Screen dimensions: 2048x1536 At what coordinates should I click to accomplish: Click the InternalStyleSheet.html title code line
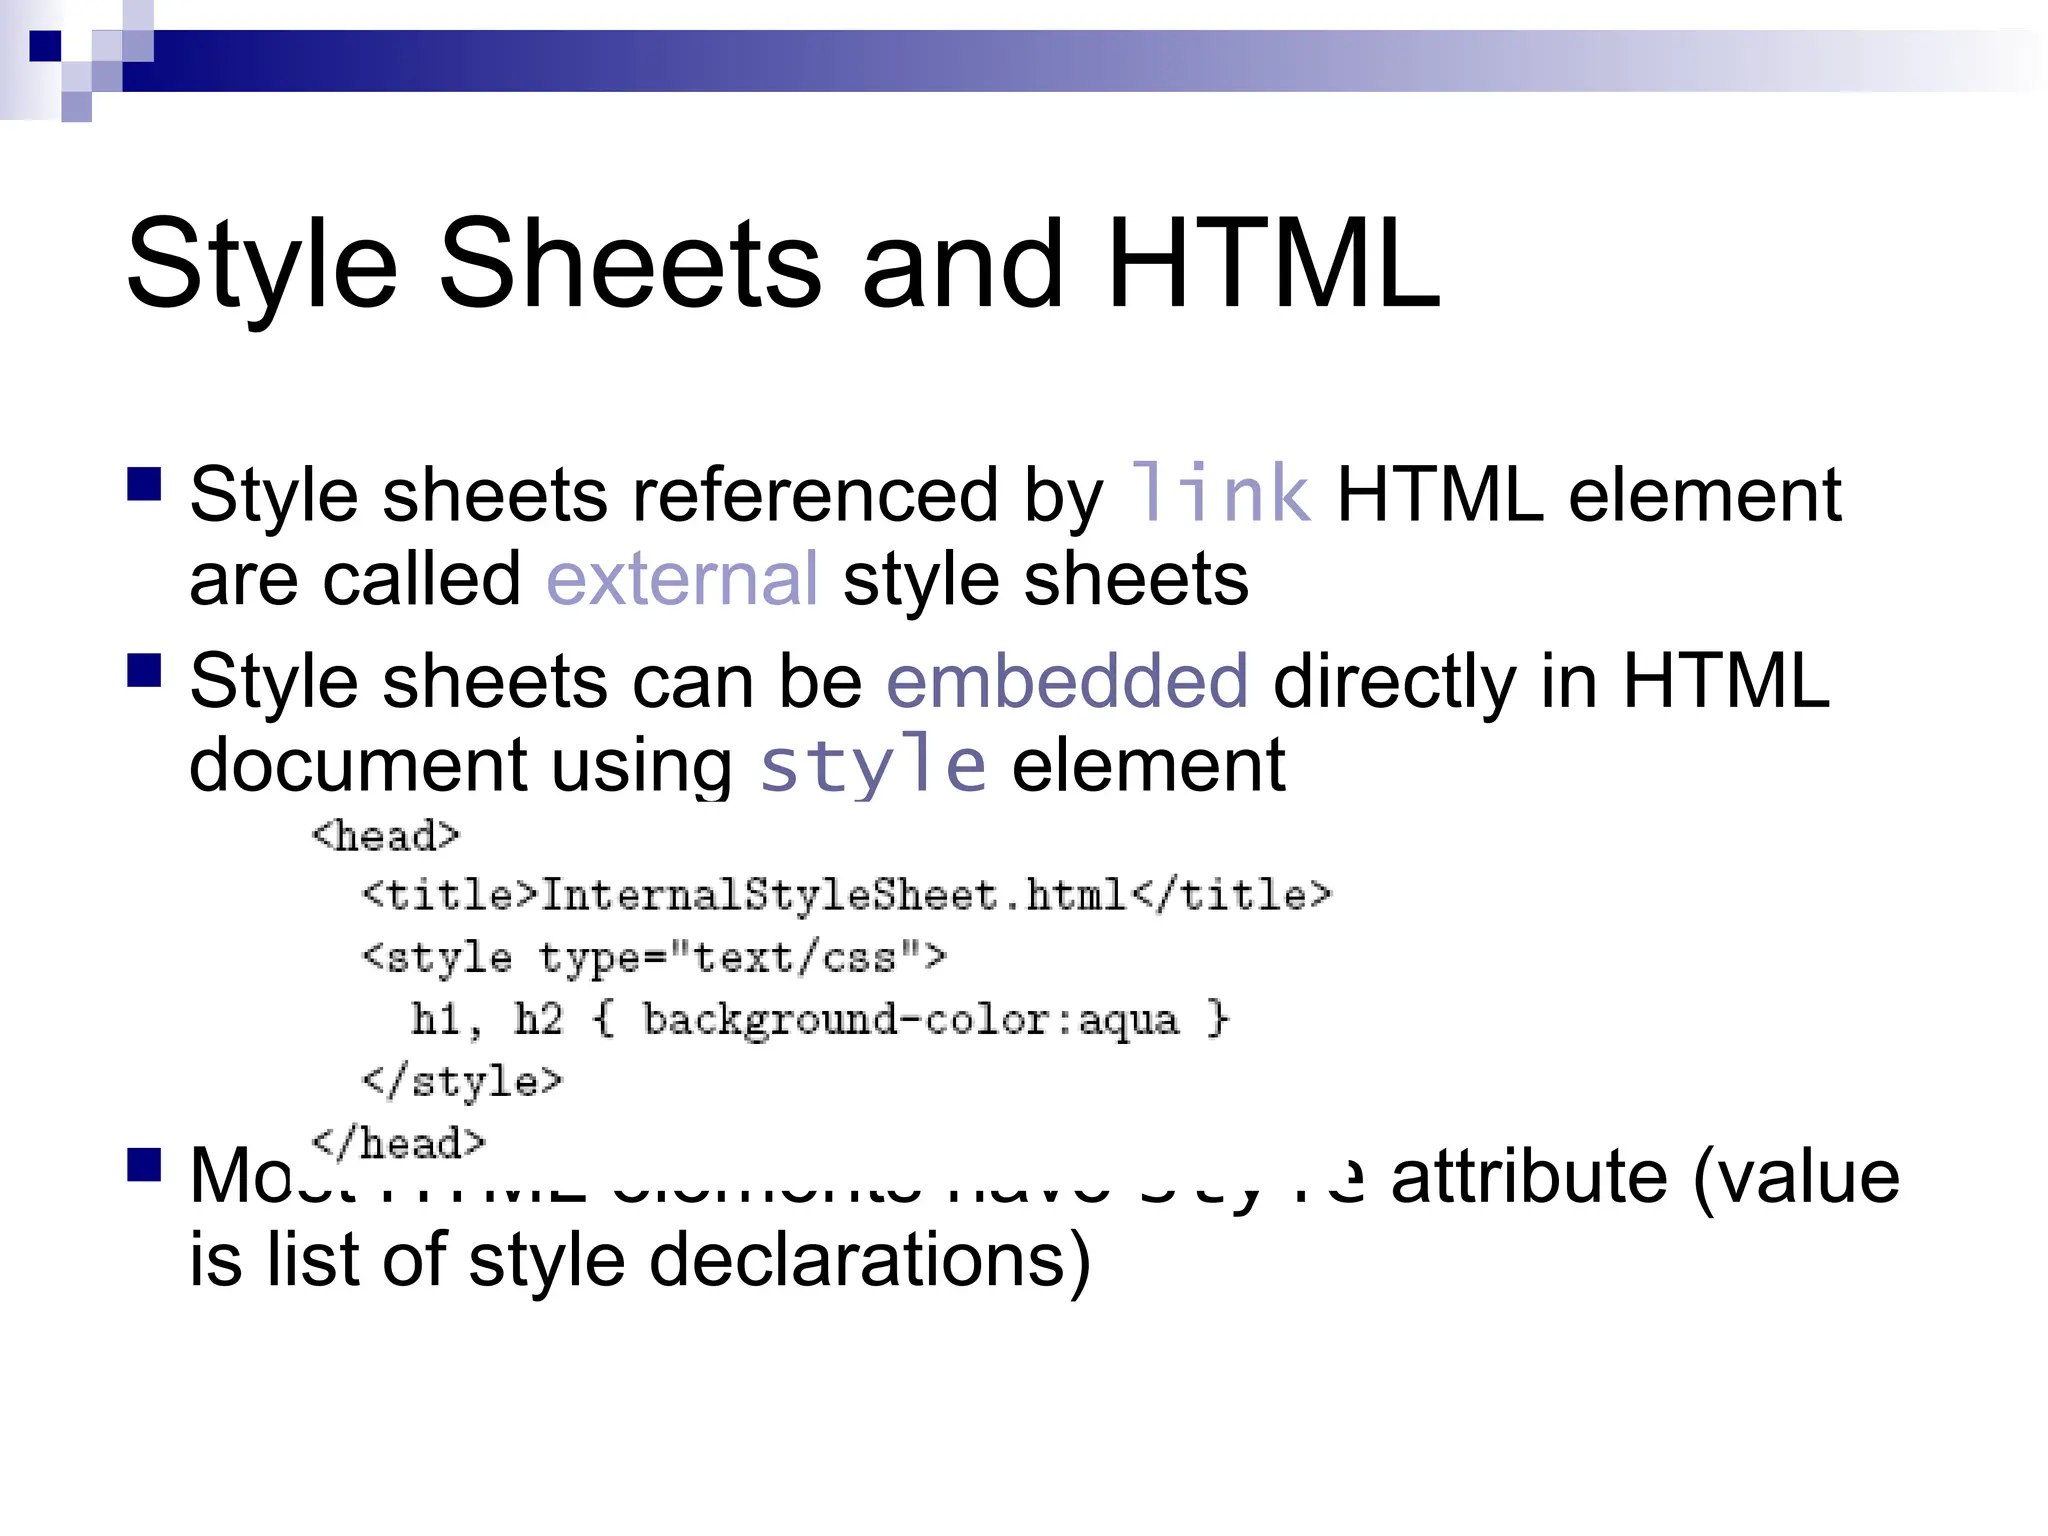(846, 895)
